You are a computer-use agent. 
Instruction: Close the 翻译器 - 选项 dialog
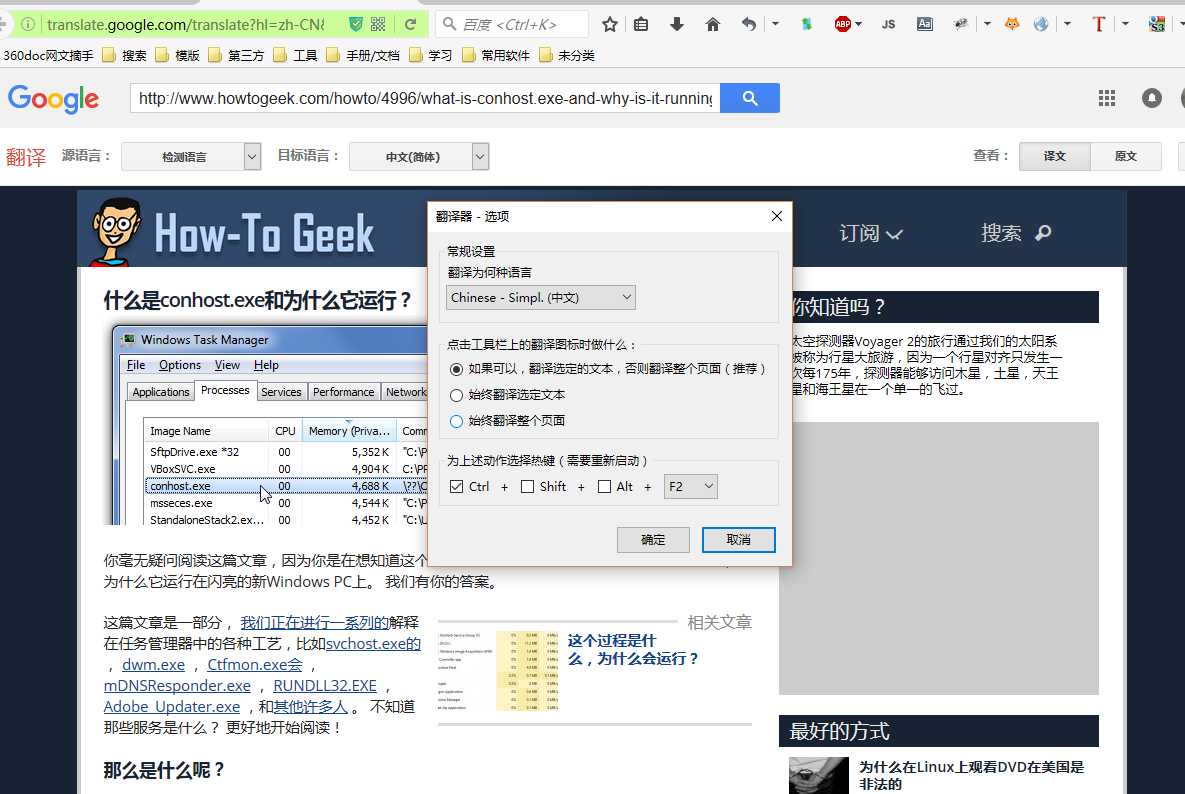click(x=776, y=216)
